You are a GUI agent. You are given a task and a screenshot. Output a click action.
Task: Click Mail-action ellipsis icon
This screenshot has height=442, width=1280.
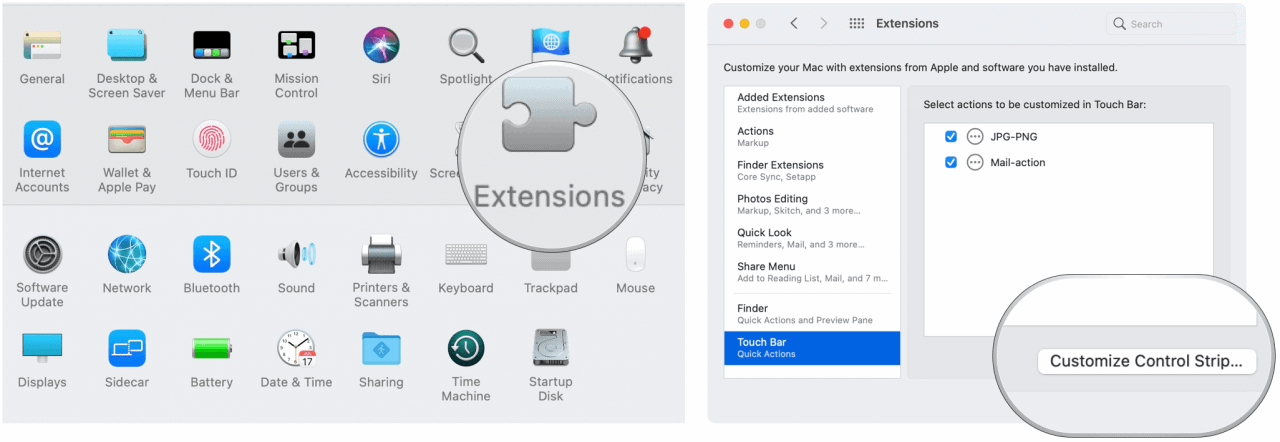point(976,162)
